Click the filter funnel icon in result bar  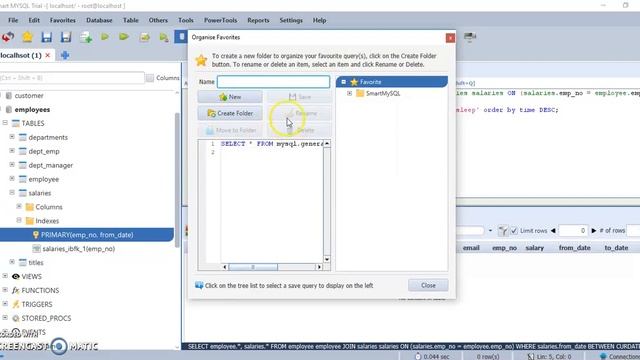tap(503, 231)
